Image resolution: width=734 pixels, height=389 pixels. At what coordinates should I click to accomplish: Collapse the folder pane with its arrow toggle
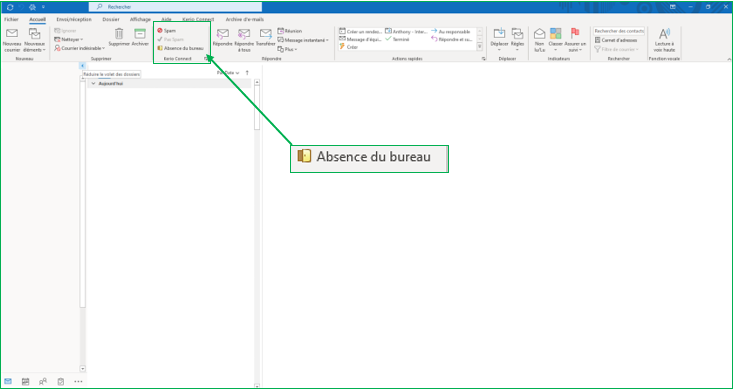pyautogui.click(x=83, y=66)
